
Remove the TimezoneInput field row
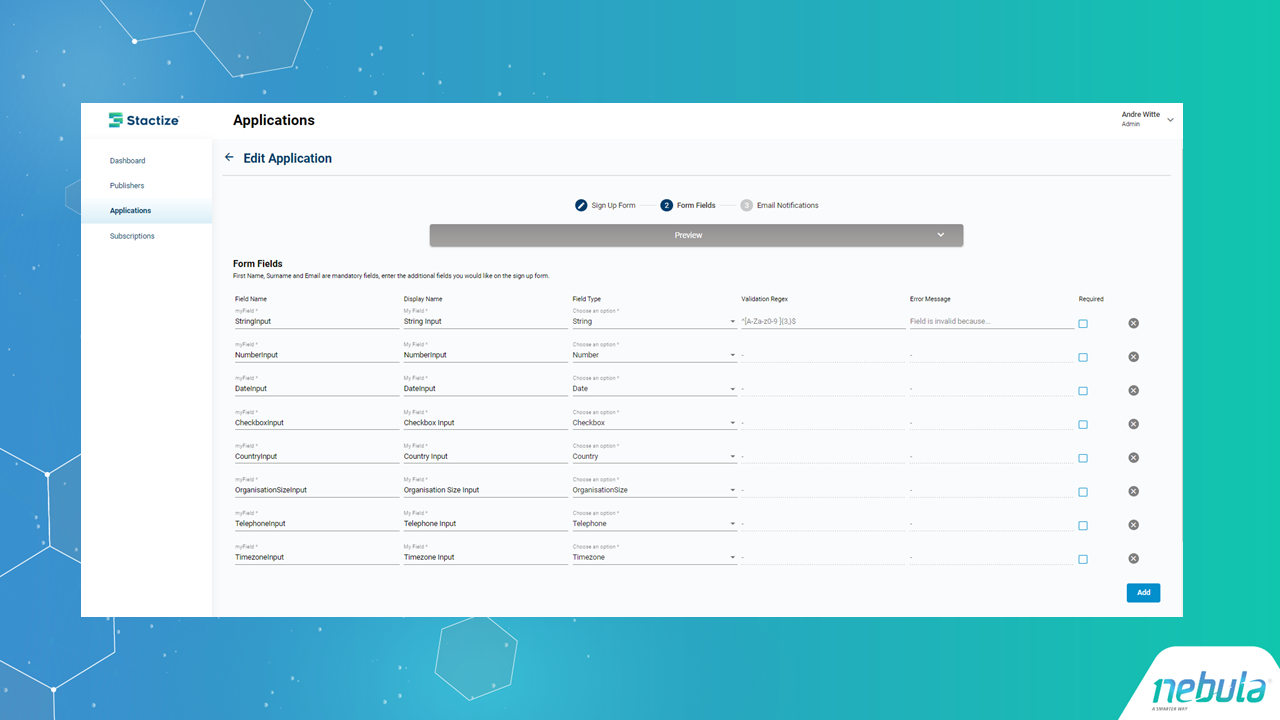pos(1133,559)
